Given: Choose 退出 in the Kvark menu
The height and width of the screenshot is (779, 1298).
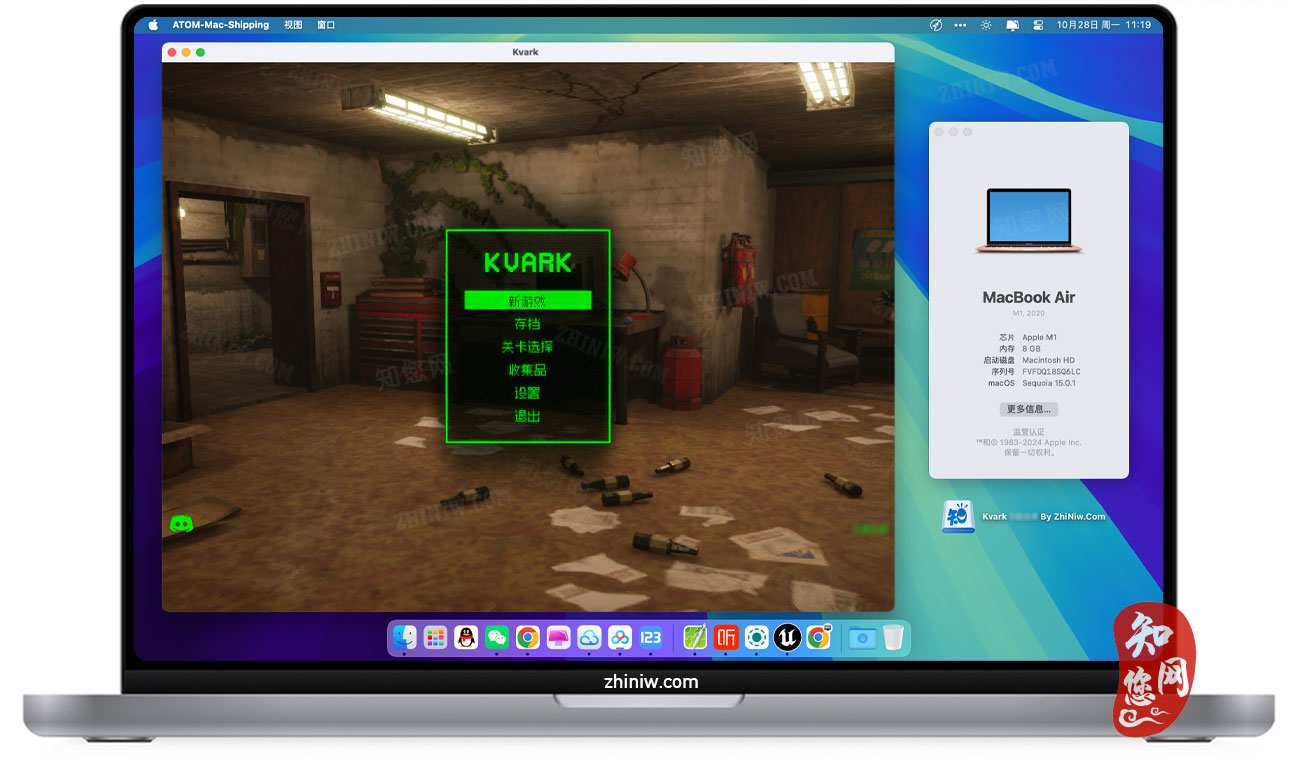Looking at the screenshot, I should point(528,416).
